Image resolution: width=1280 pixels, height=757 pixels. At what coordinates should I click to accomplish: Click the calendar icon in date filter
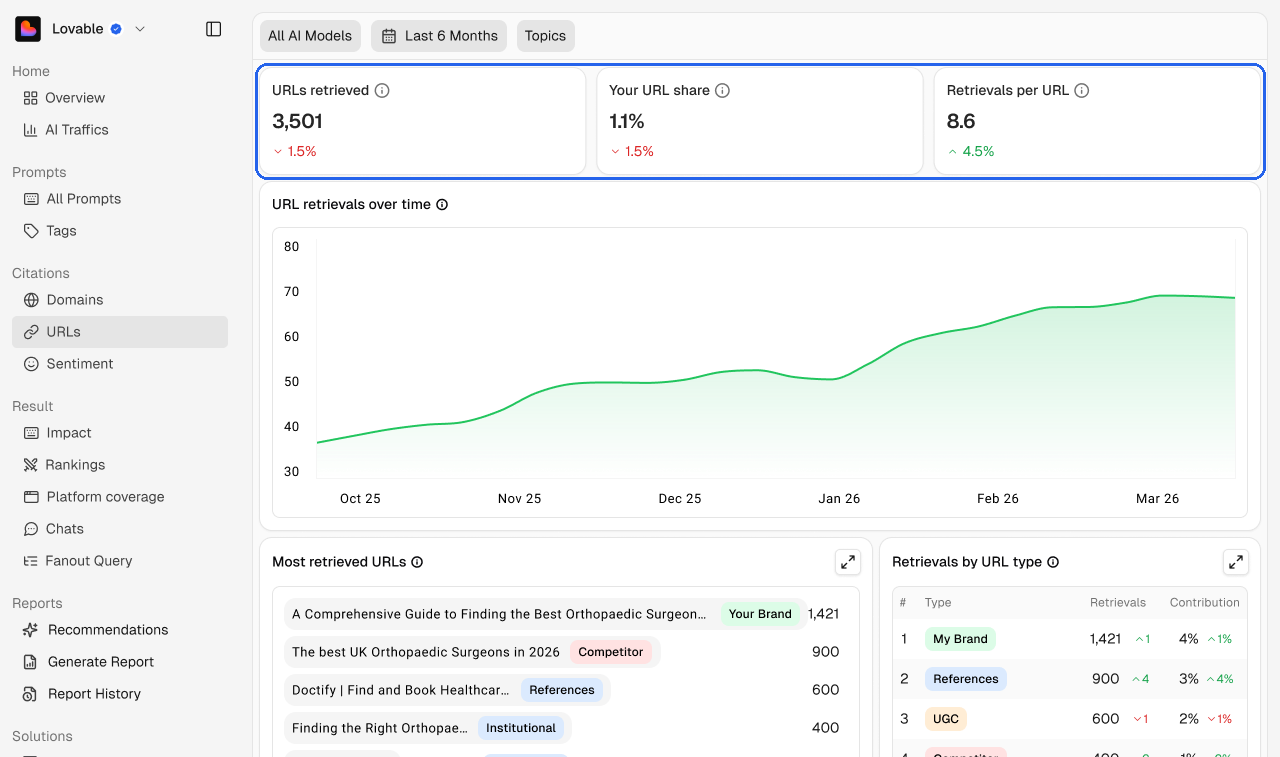[389, 36]
